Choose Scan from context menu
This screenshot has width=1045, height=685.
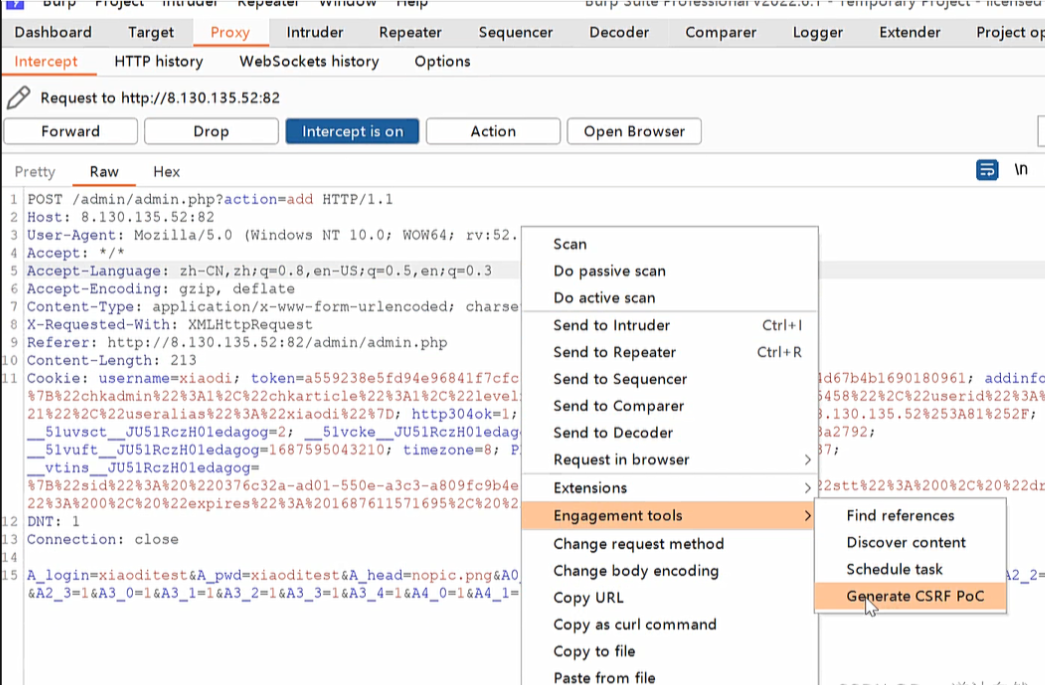[670, 244]
